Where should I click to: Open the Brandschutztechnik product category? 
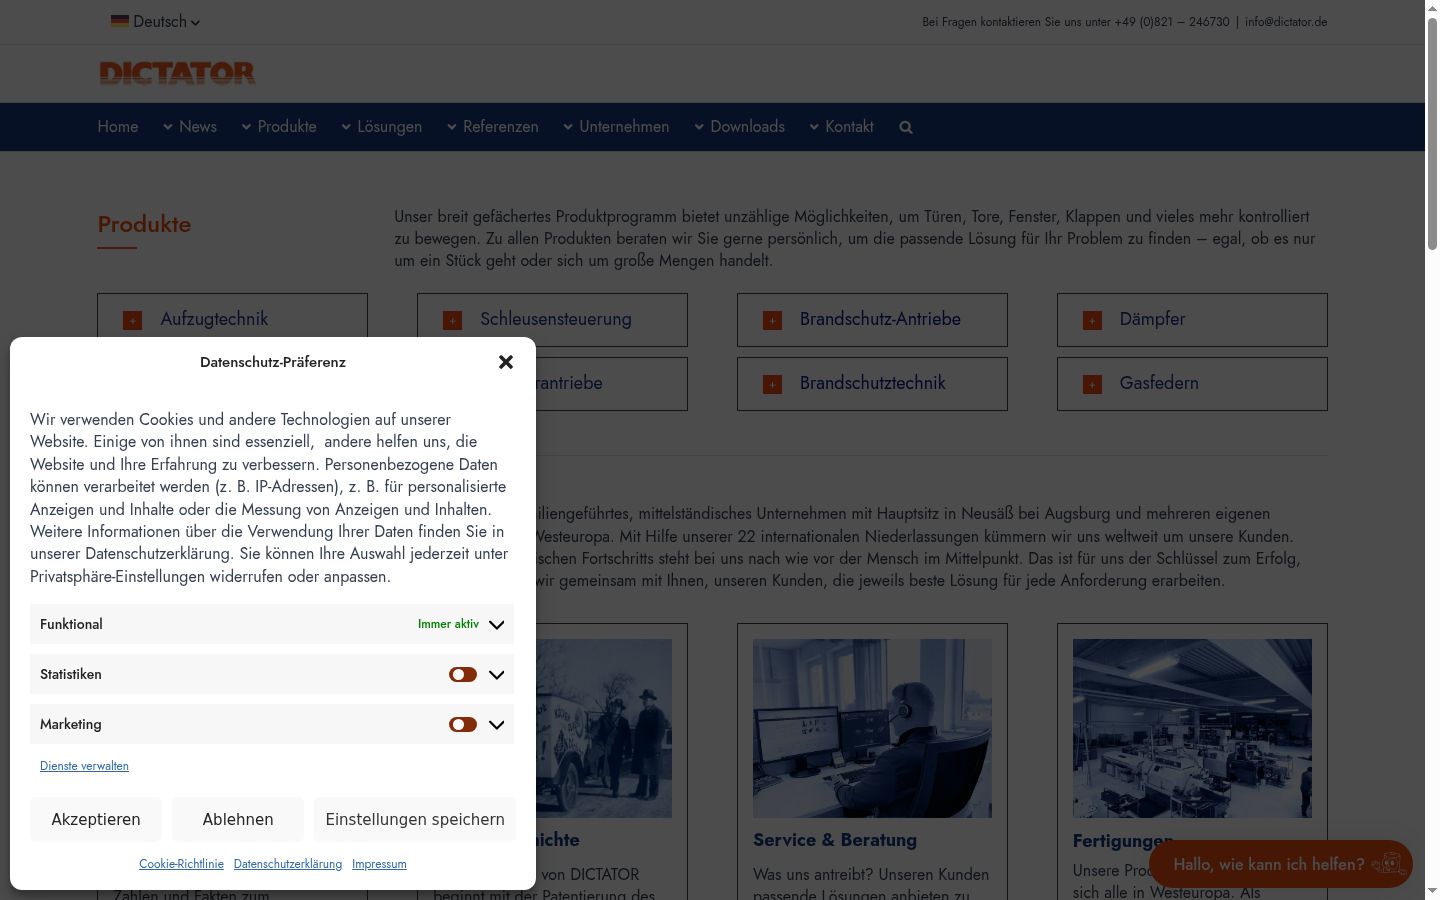click(x=872, y=384)
